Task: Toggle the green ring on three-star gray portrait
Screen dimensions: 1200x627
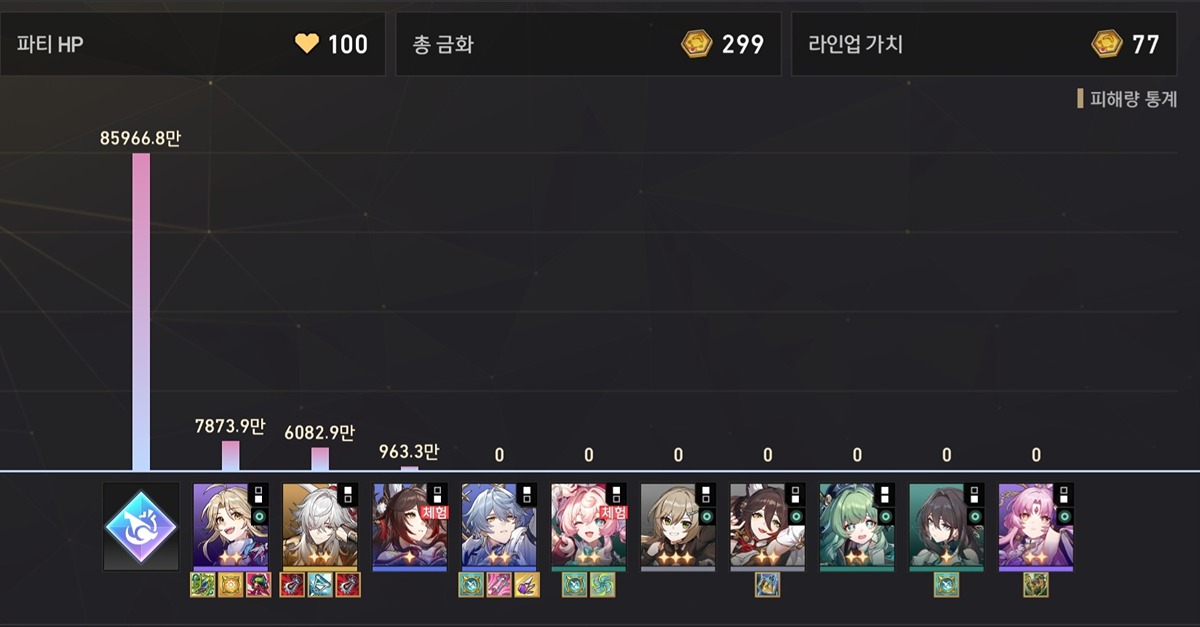Action: point(706,516)
